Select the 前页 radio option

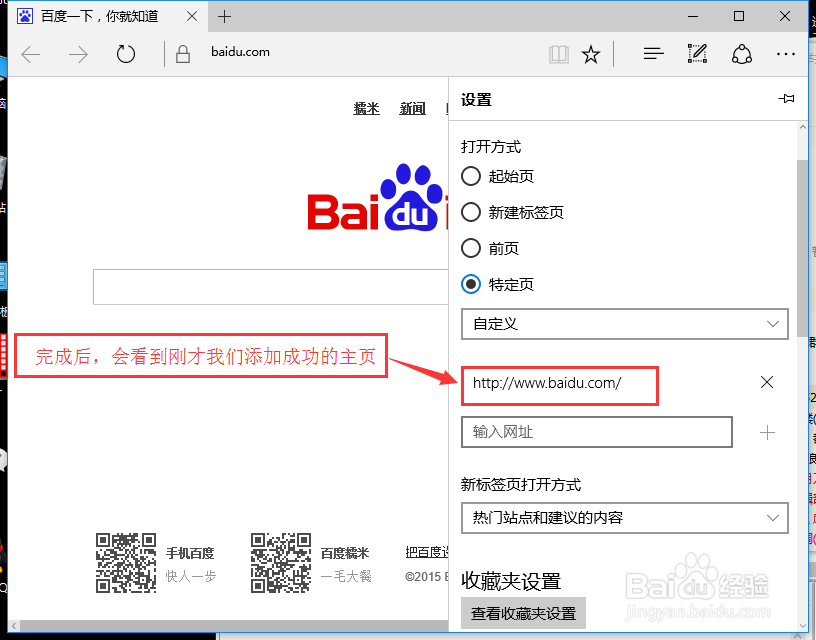tap(471, 248)
